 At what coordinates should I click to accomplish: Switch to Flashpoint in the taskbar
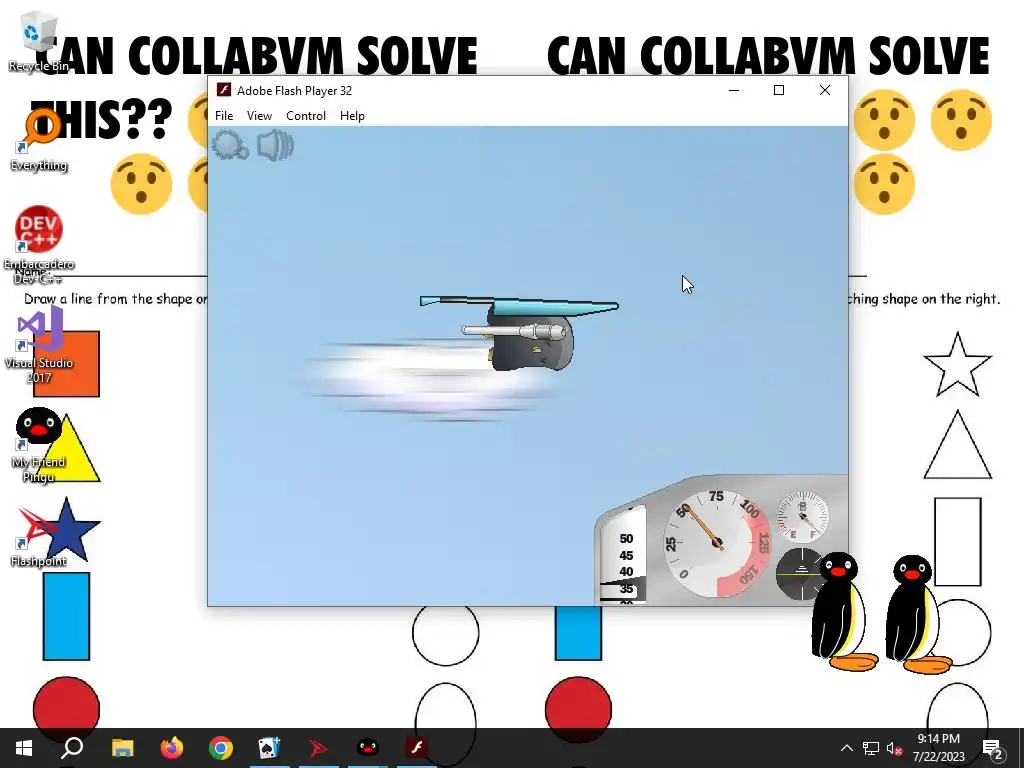(x=318, y=748)
